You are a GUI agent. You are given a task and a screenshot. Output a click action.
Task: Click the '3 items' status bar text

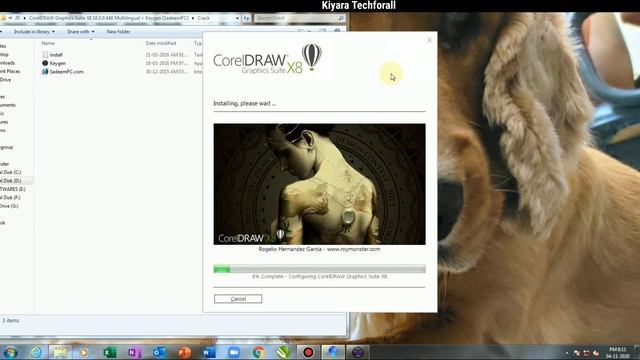tap(11, 320)
